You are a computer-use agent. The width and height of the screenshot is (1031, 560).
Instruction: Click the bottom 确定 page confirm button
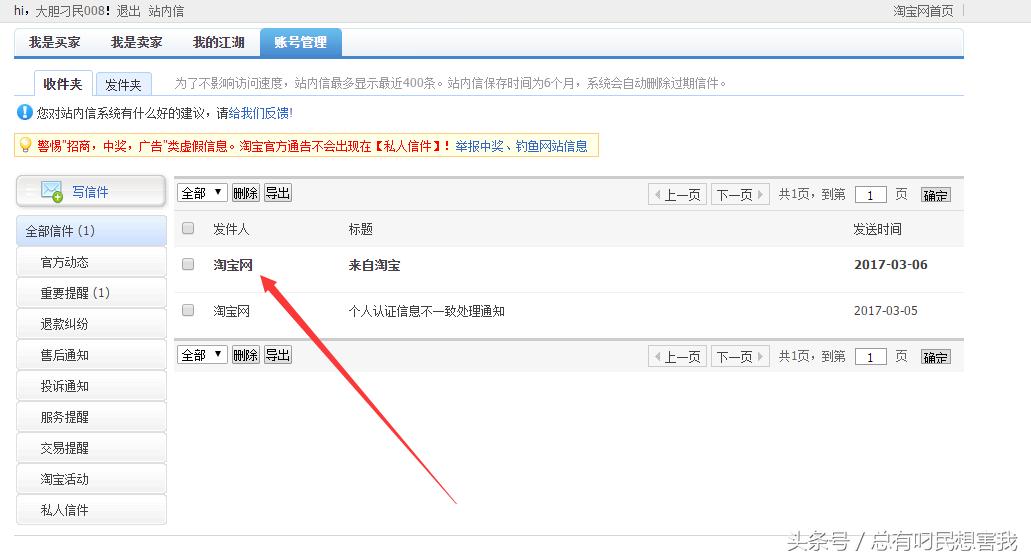(935, 357)
